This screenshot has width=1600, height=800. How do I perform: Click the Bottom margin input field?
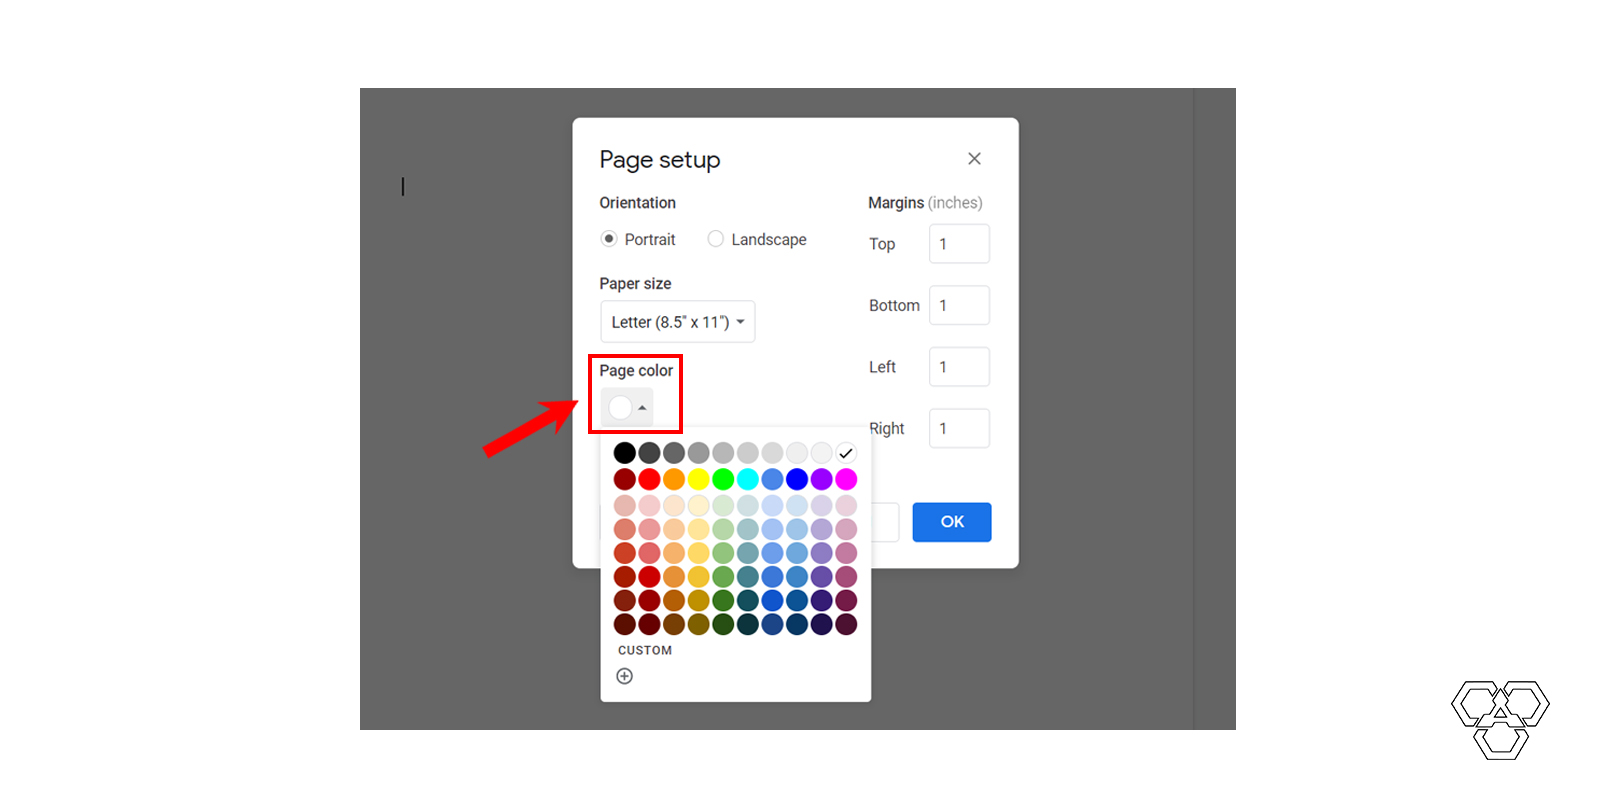959,305
